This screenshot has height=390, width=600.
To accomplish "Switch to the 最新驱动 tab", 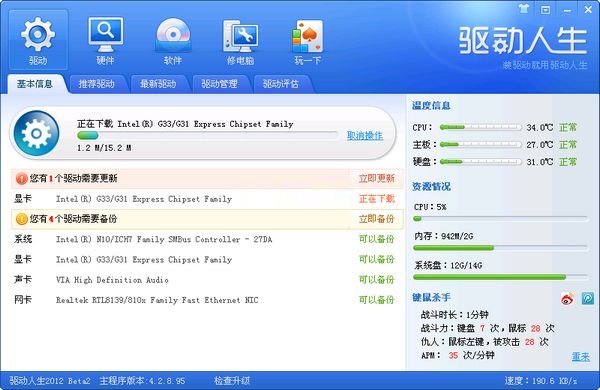I will click(x=158, y=84).
